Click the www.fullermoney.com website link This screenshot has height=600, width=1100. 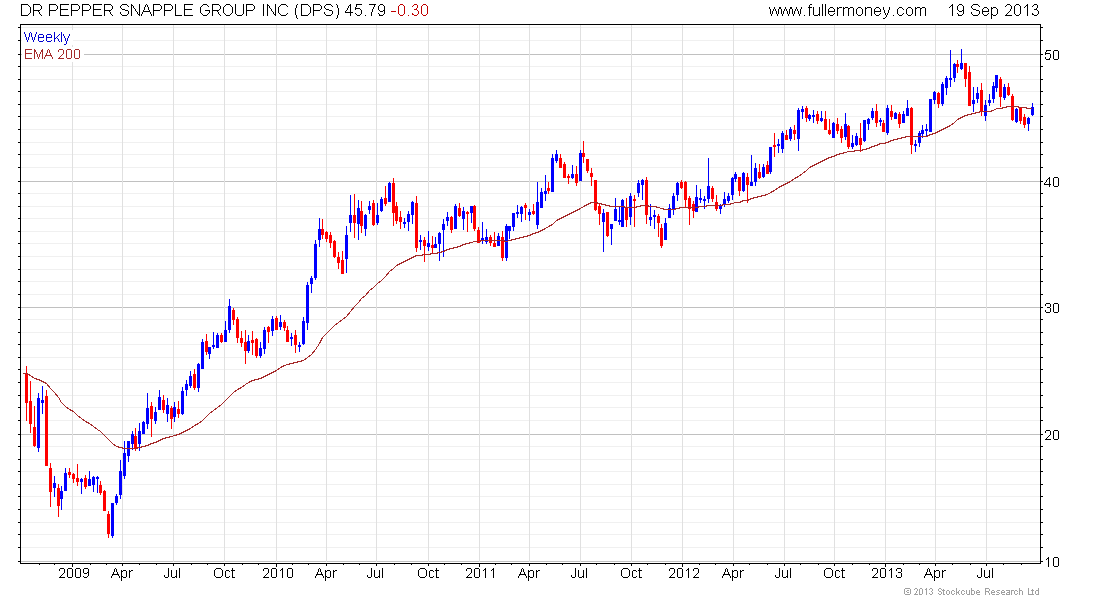click(847, 10)
